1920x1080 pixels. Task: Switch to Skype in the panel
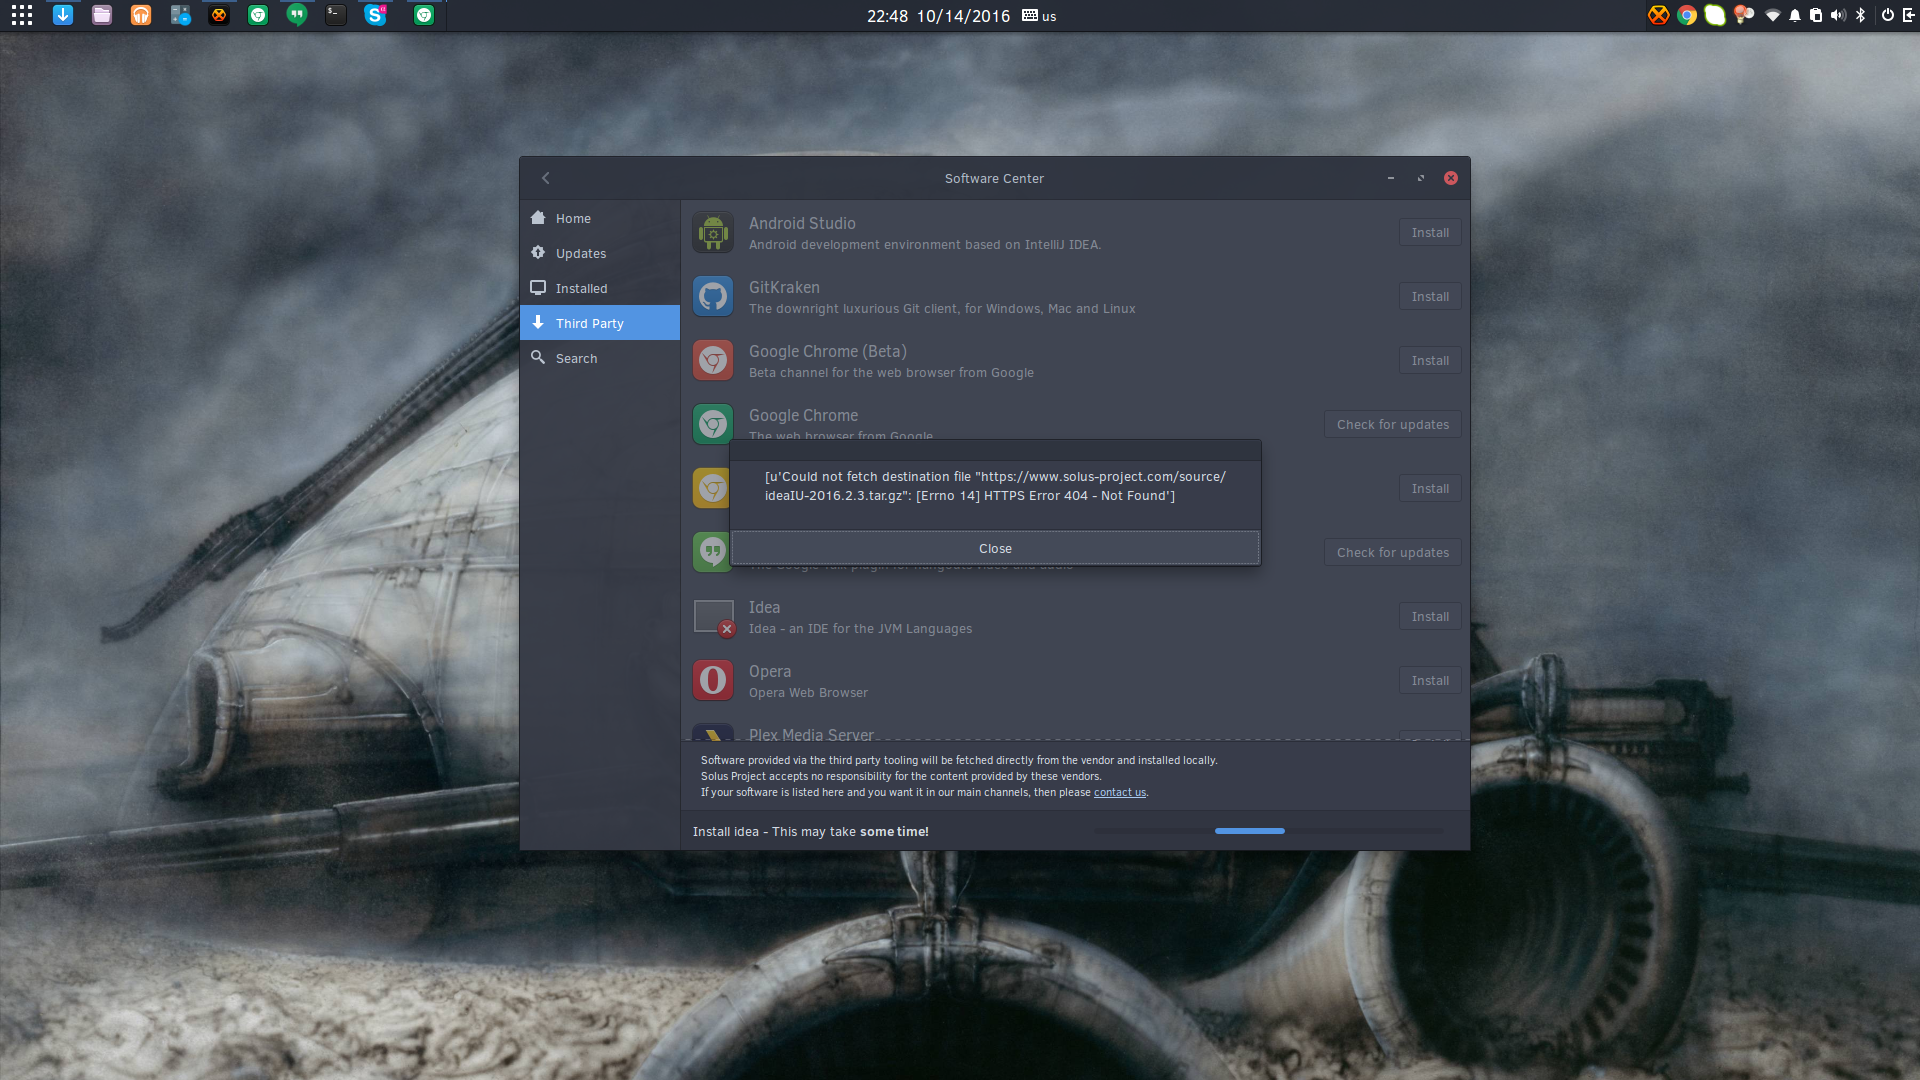point(375,15)
